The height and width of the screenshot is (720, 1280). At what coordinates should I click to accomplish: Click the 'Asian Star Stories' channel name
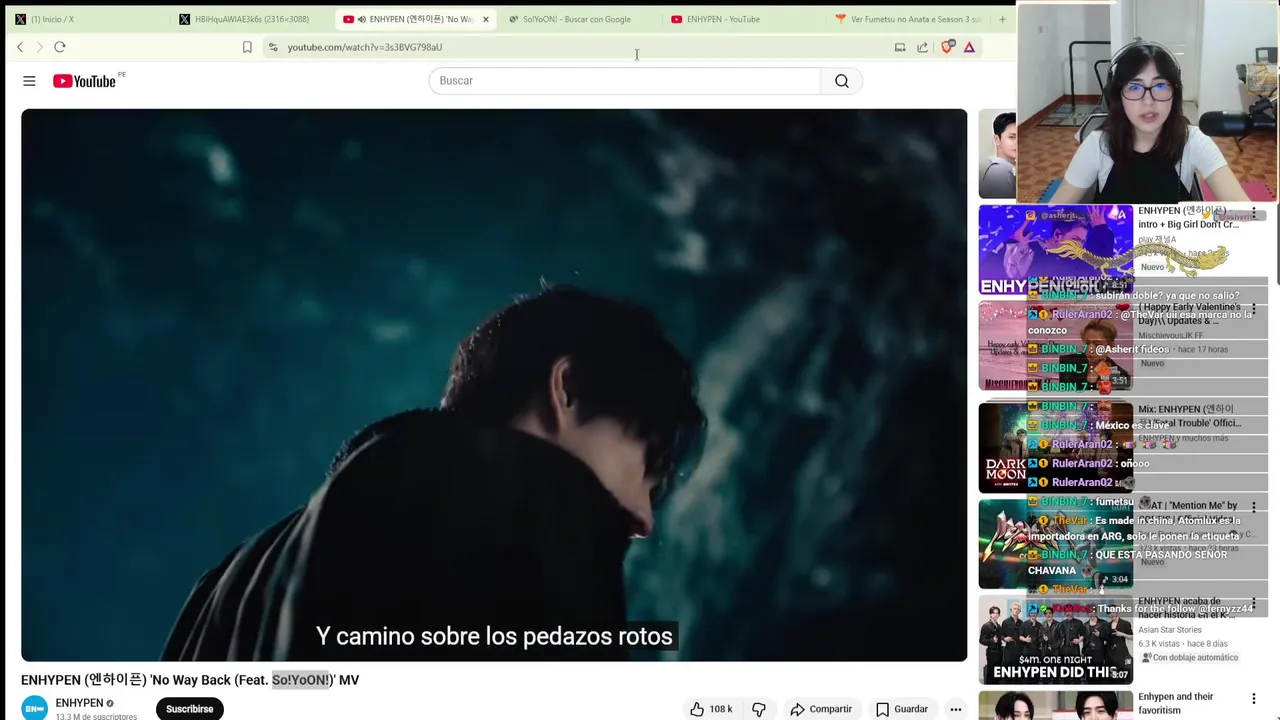coord(1170,630)
